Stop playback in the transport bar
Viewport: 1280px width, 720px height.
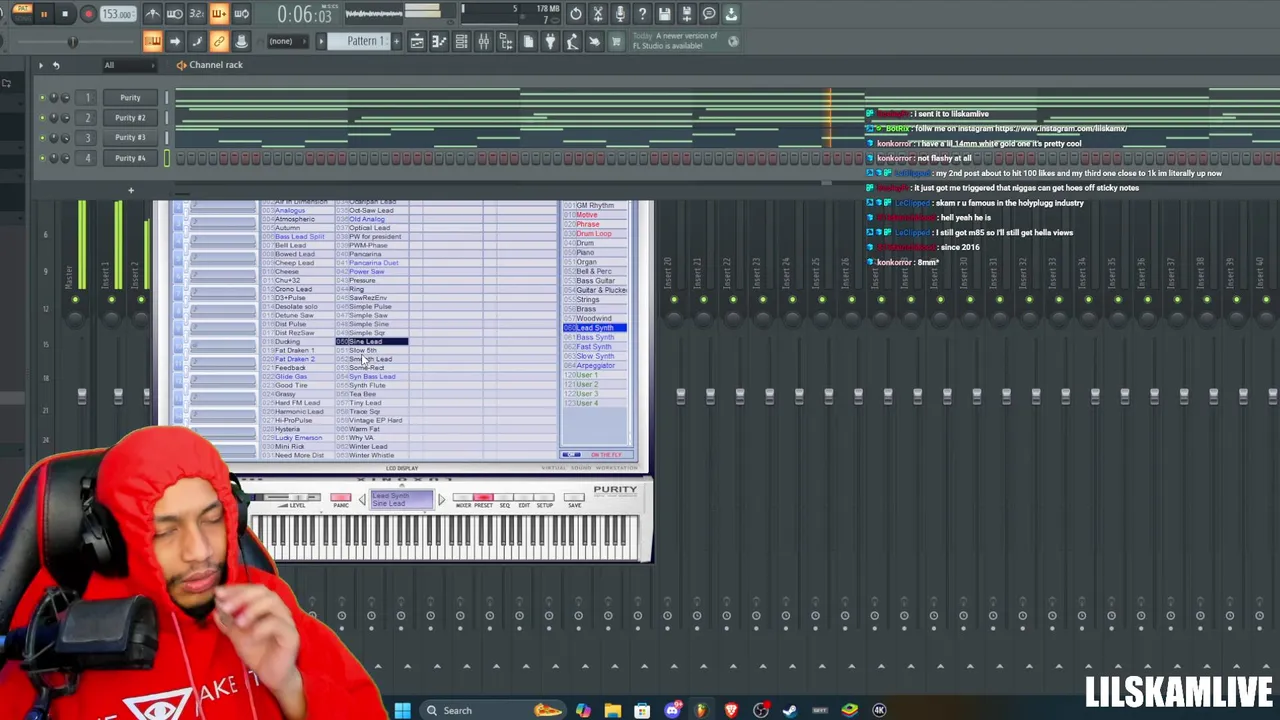(x=65, y=14)
